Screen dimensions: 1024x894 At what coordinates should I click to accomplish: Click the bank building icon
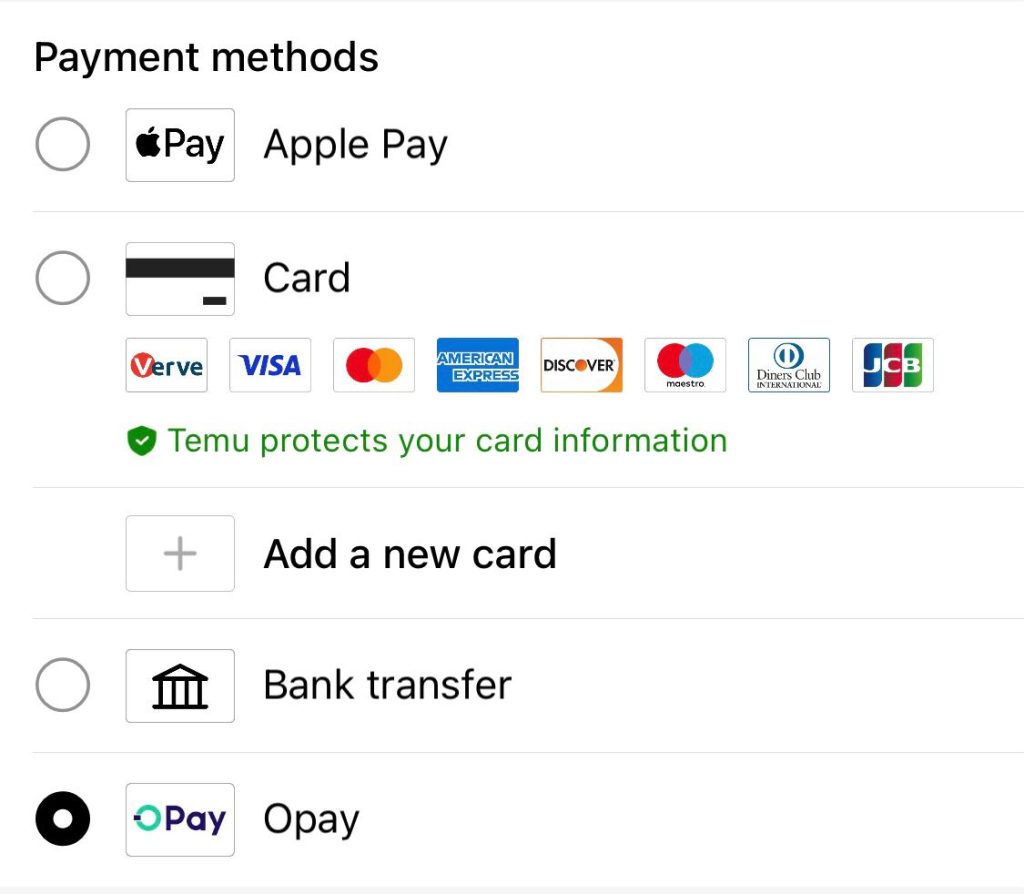click(180, 685)
